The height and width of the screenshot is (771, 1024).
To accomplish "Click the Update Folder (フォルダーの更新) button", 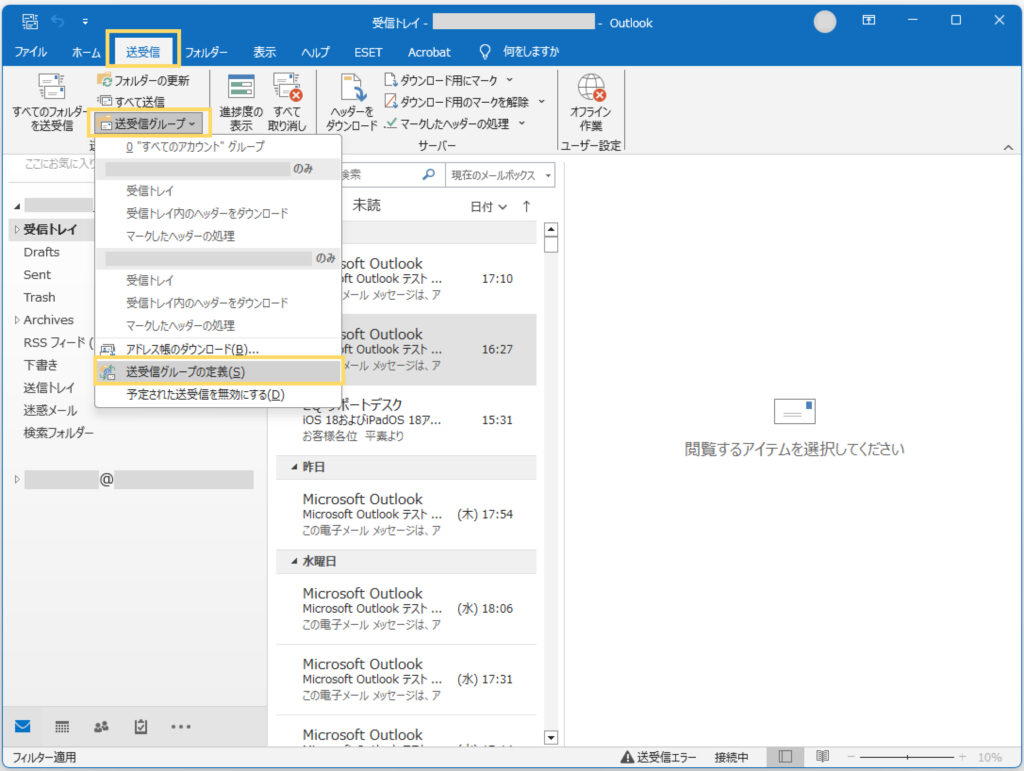I will [143, 80].
